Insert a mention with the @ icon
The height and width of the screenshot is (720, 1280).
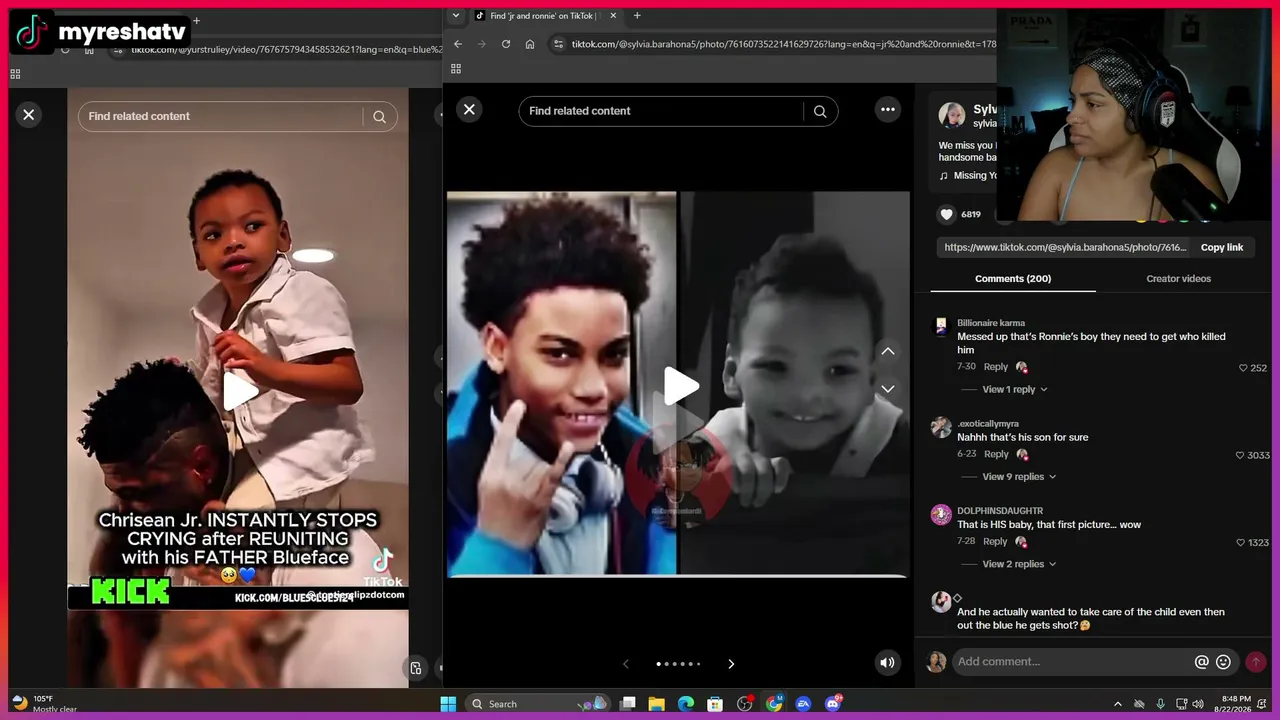[x=1202, y=662]
